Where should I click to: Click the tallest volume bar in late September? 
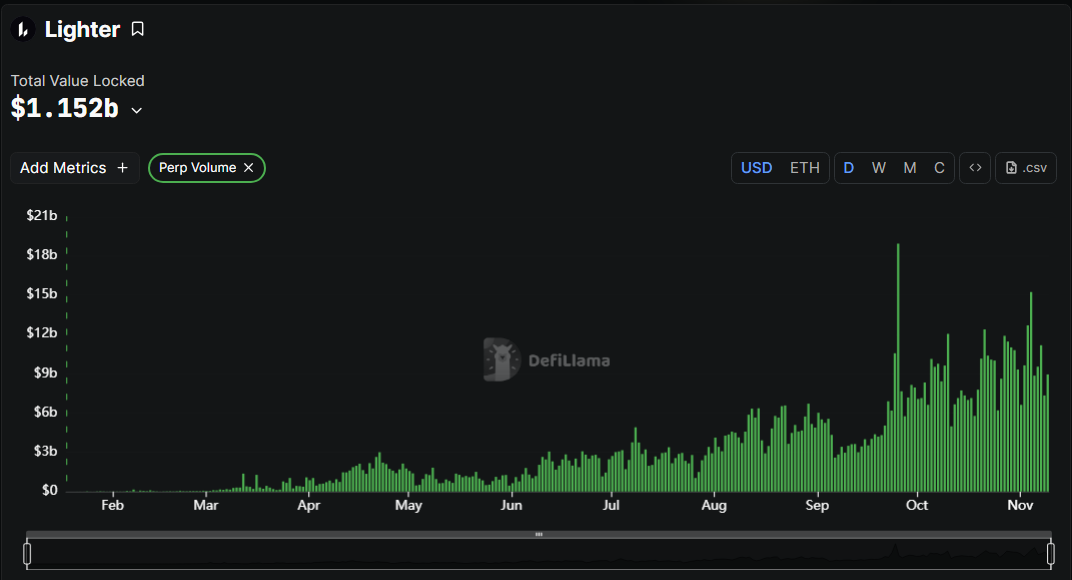point(898,370)
